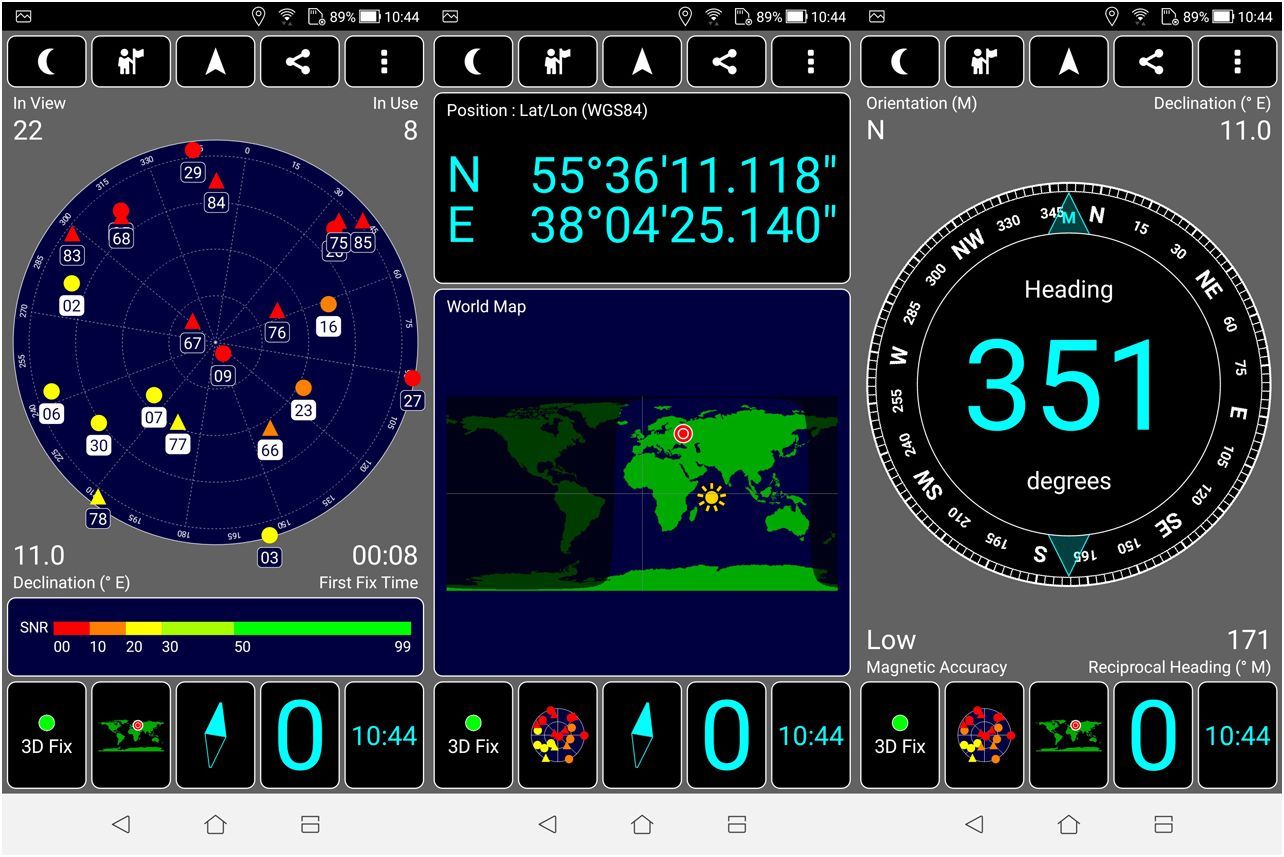Tap 3D Fix status tile on compass screen
Viewport: 1284px width, 857px height.
click(900, 735)
